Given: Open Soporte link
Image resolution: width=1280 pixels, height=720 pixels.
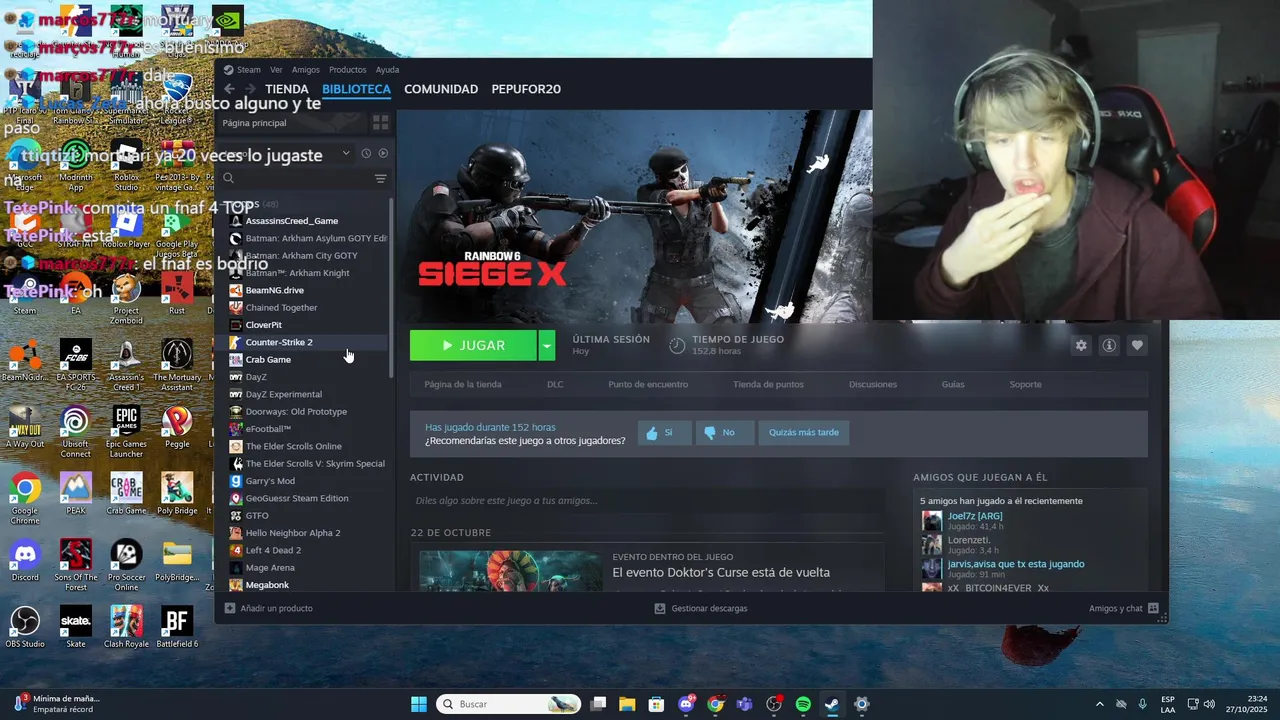Looking at the screenshot, I should 1025,384.
